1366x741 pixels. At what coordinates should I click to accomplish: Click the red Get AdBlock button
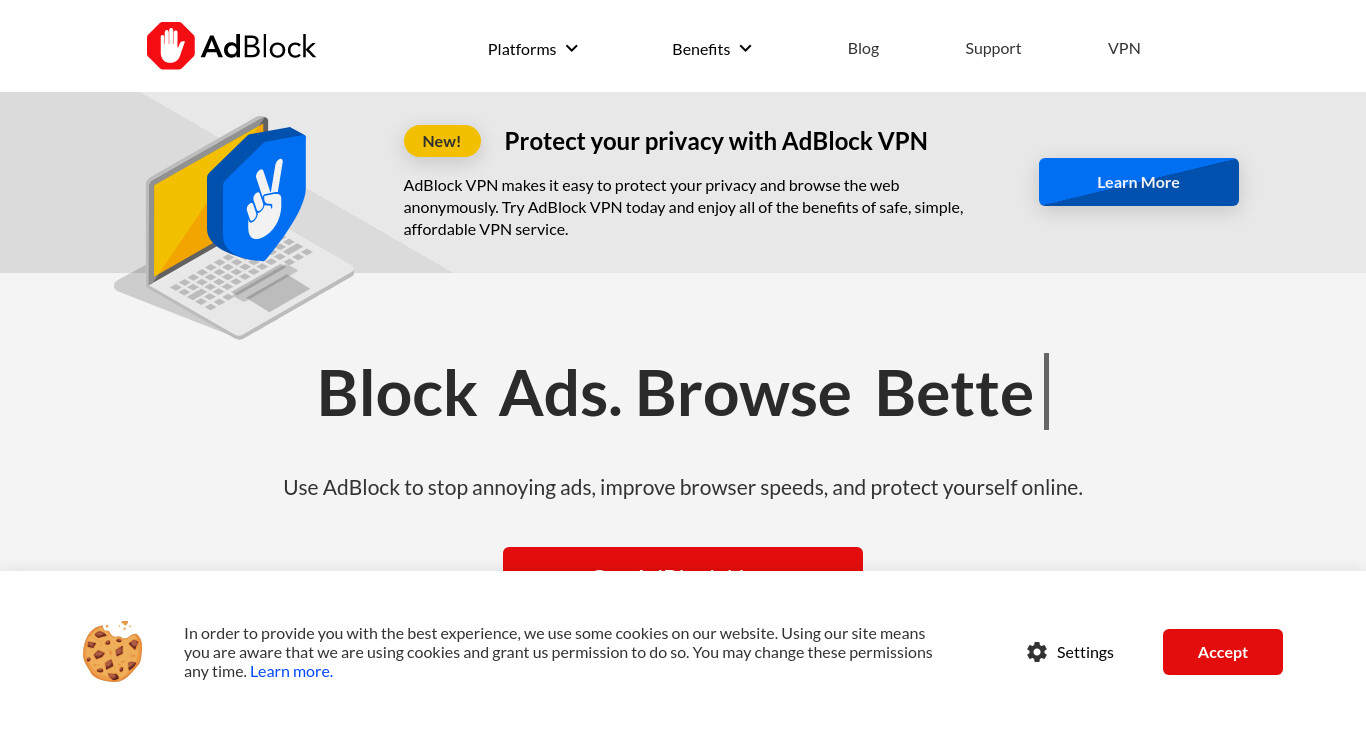[683, 560]
